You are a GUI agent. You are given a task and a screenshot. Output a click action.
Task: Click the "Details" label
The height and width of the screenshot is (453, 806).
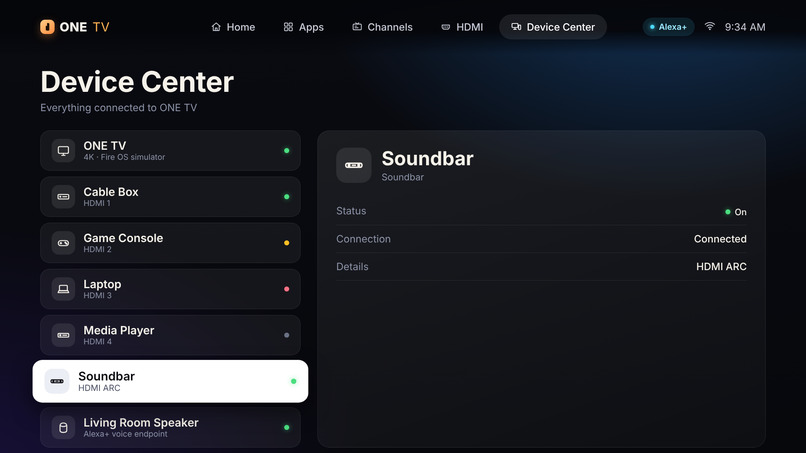pyautogui.click(x=352, y=267)
